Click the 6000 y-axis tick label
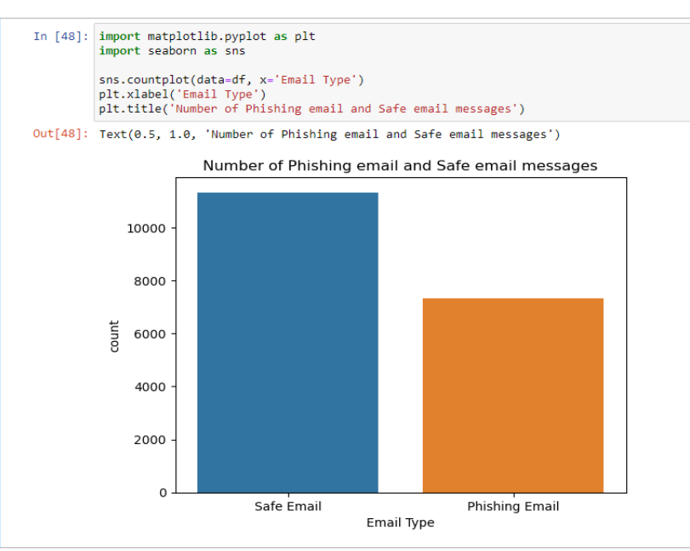690x551 pixels. click(150, 334)
